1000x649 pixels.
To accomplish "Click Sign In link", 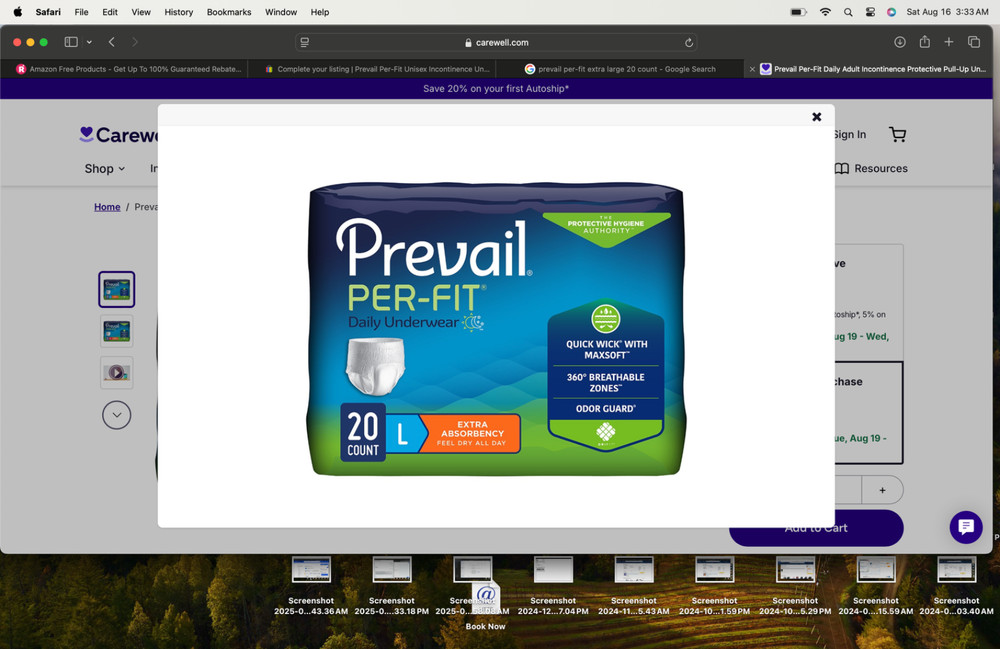I will [x=849, y=135].
